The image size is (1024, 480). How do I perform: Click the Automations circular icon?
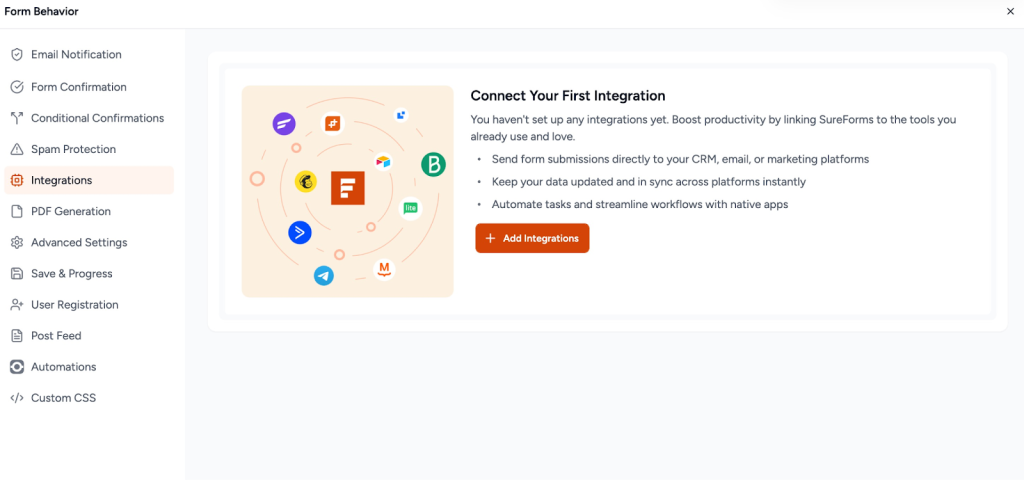point(16,367)
